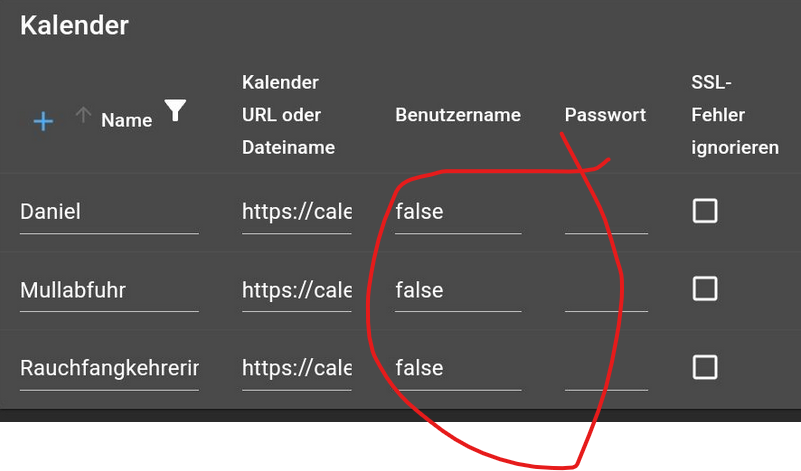Click the password field for Daniel
The width and height of the screenshot is (801, 471).
pos(606,212)
